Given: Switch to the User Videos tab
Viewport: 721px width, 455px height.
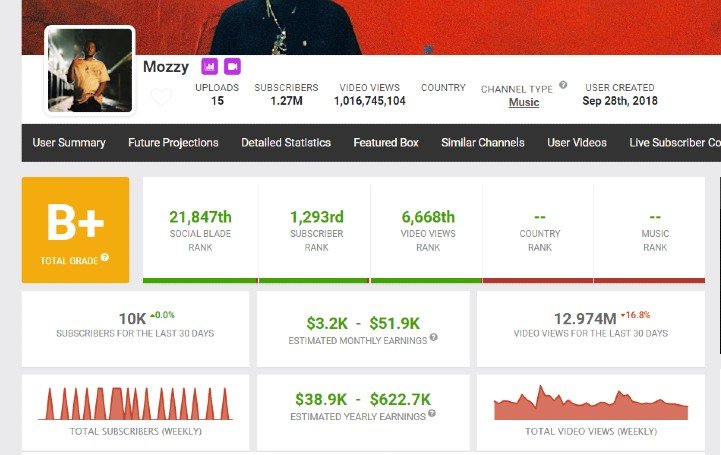Looking at the screenshot, I should tap(577, 142).
